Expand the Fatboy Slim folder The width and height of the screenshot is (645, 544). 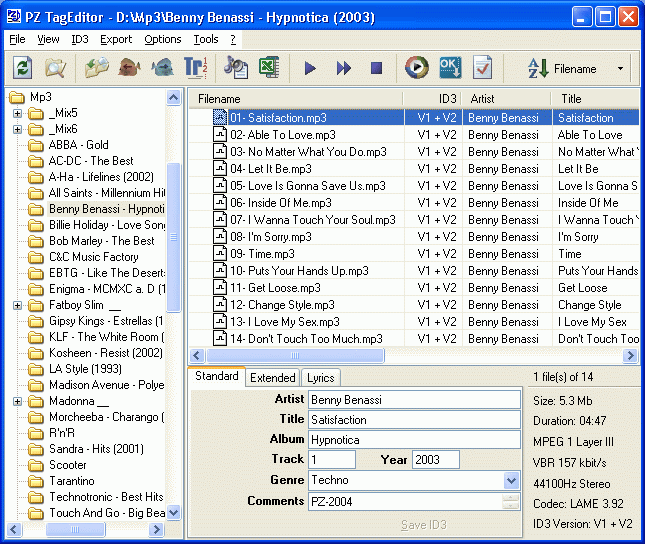tap(17, 305)
